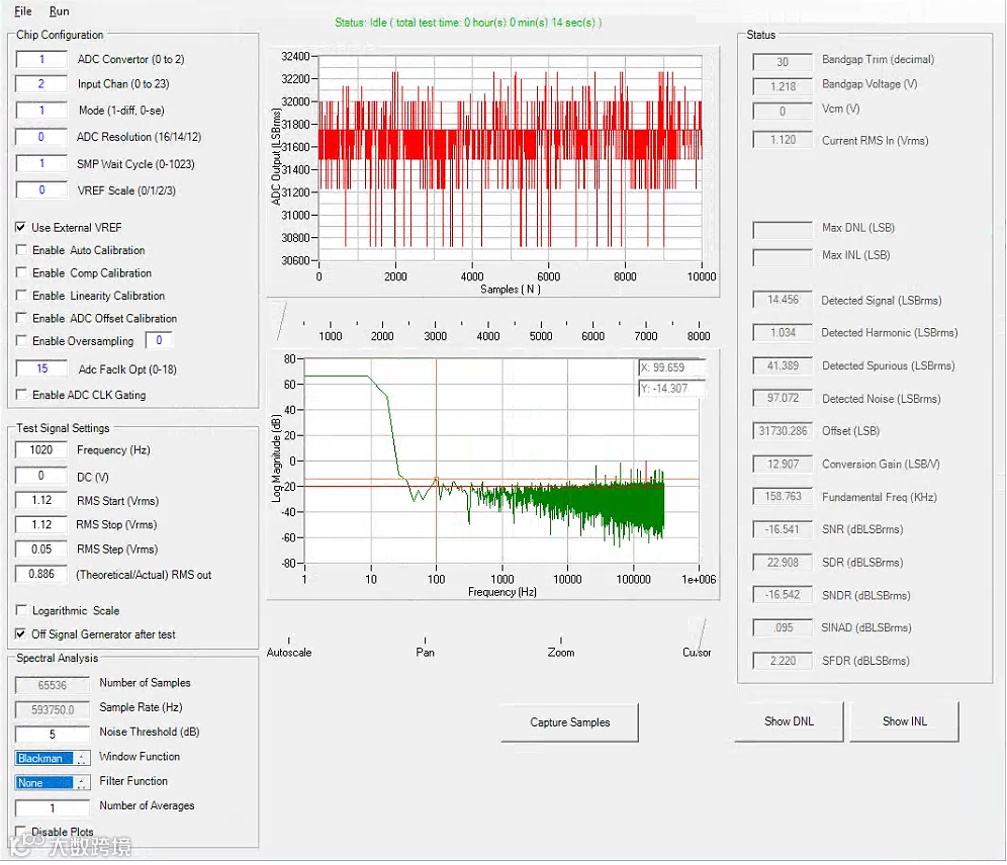The height and width of the screenshot is (865, 1007).
Task: Check the Disable Plots checkbox
Action: (x=21, y=831)
